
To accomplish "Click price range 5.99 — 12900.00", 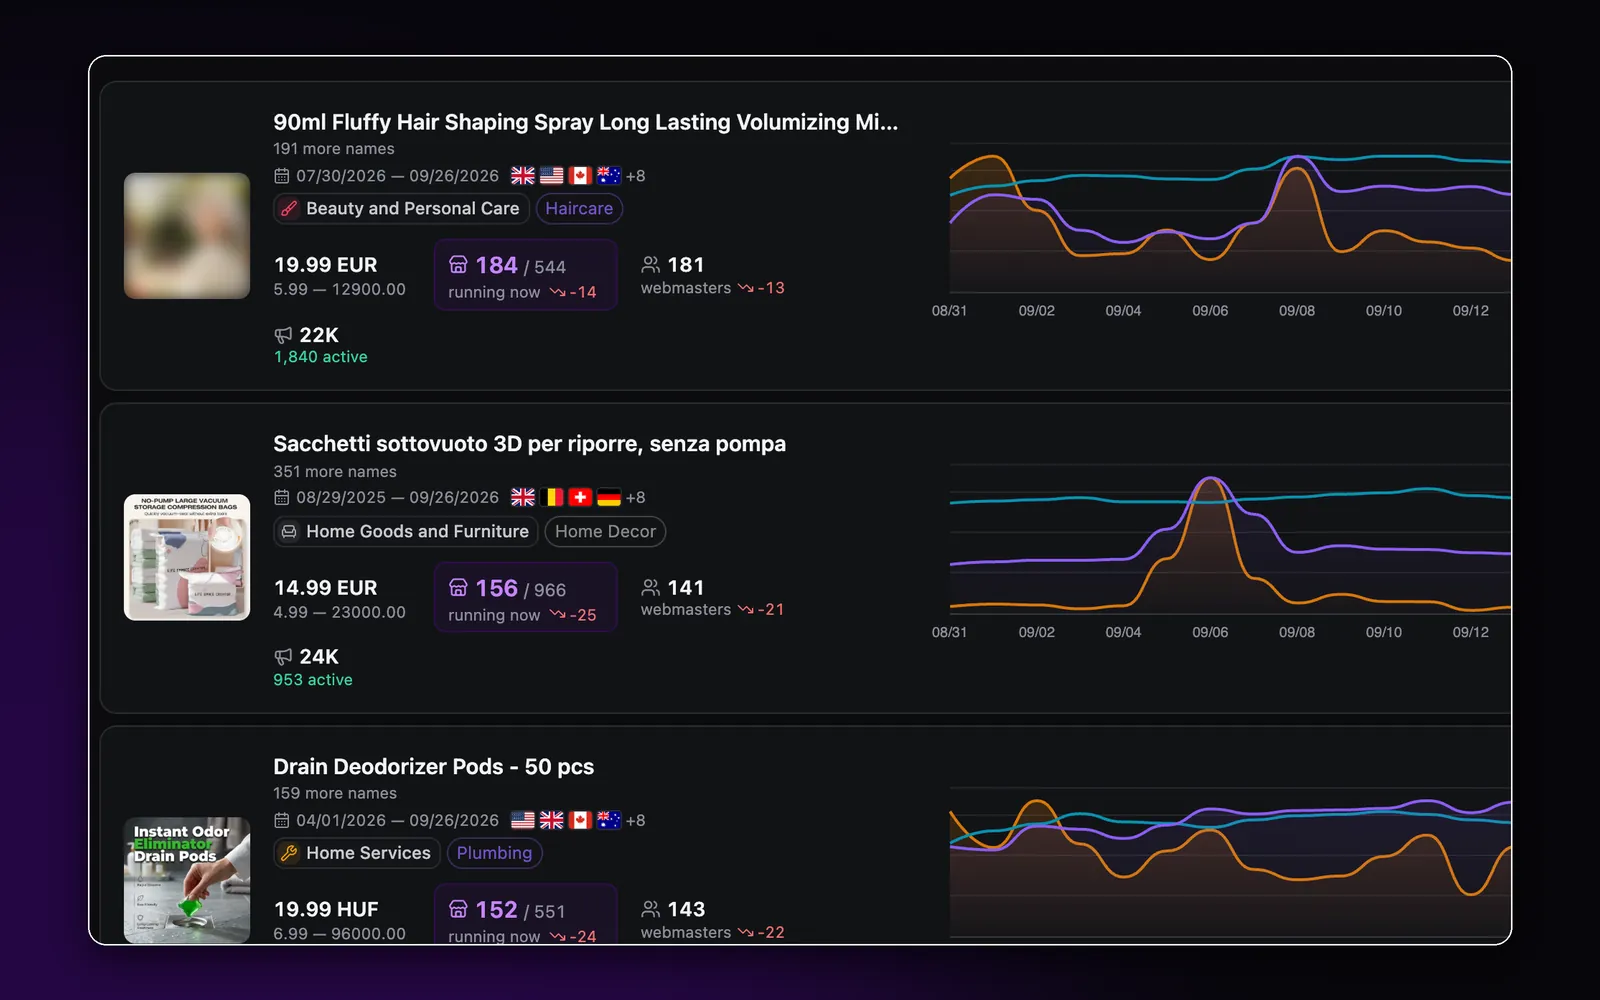I will (x=340, y=289).
